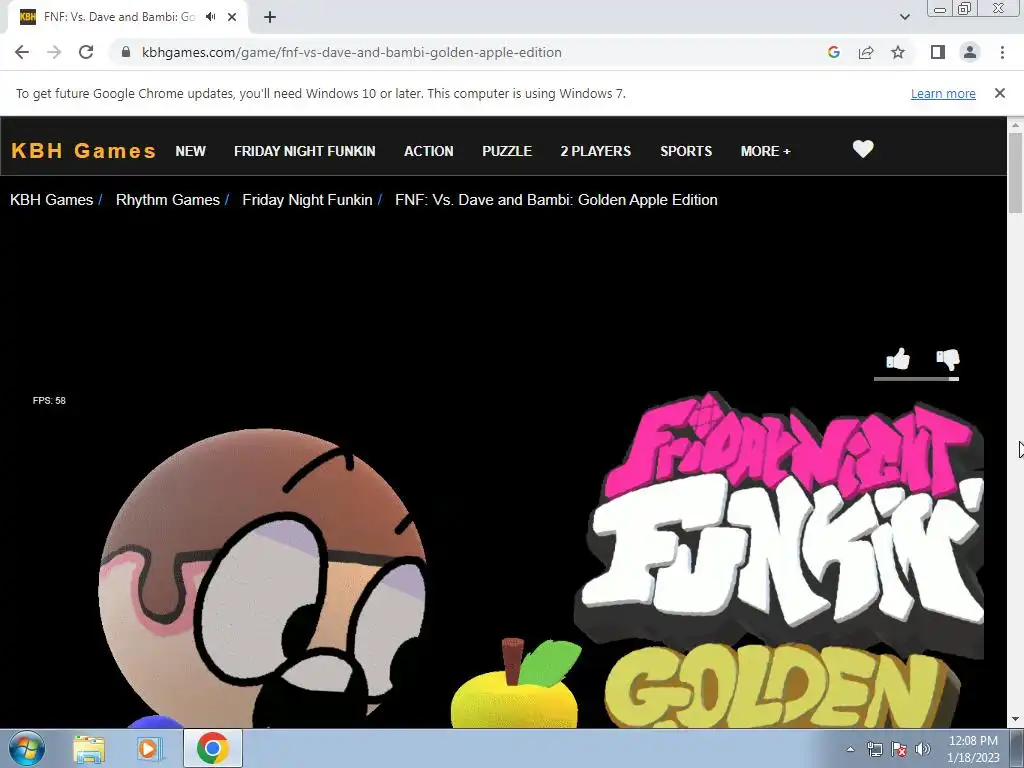Bookmark this page with the star icon
The height and width of the screenshot is (768, 1024).
click(898, 52)
